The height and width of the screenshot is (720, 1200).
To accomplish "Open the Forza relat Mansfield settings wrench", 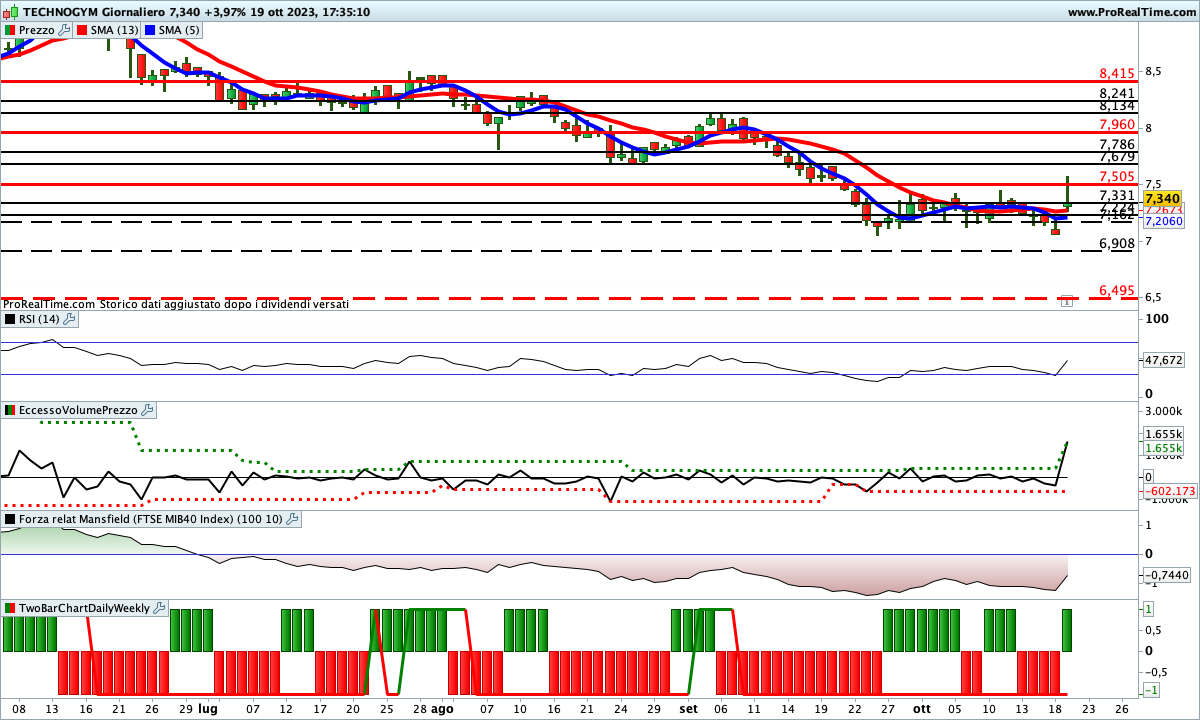I will (x=292, y=519).
